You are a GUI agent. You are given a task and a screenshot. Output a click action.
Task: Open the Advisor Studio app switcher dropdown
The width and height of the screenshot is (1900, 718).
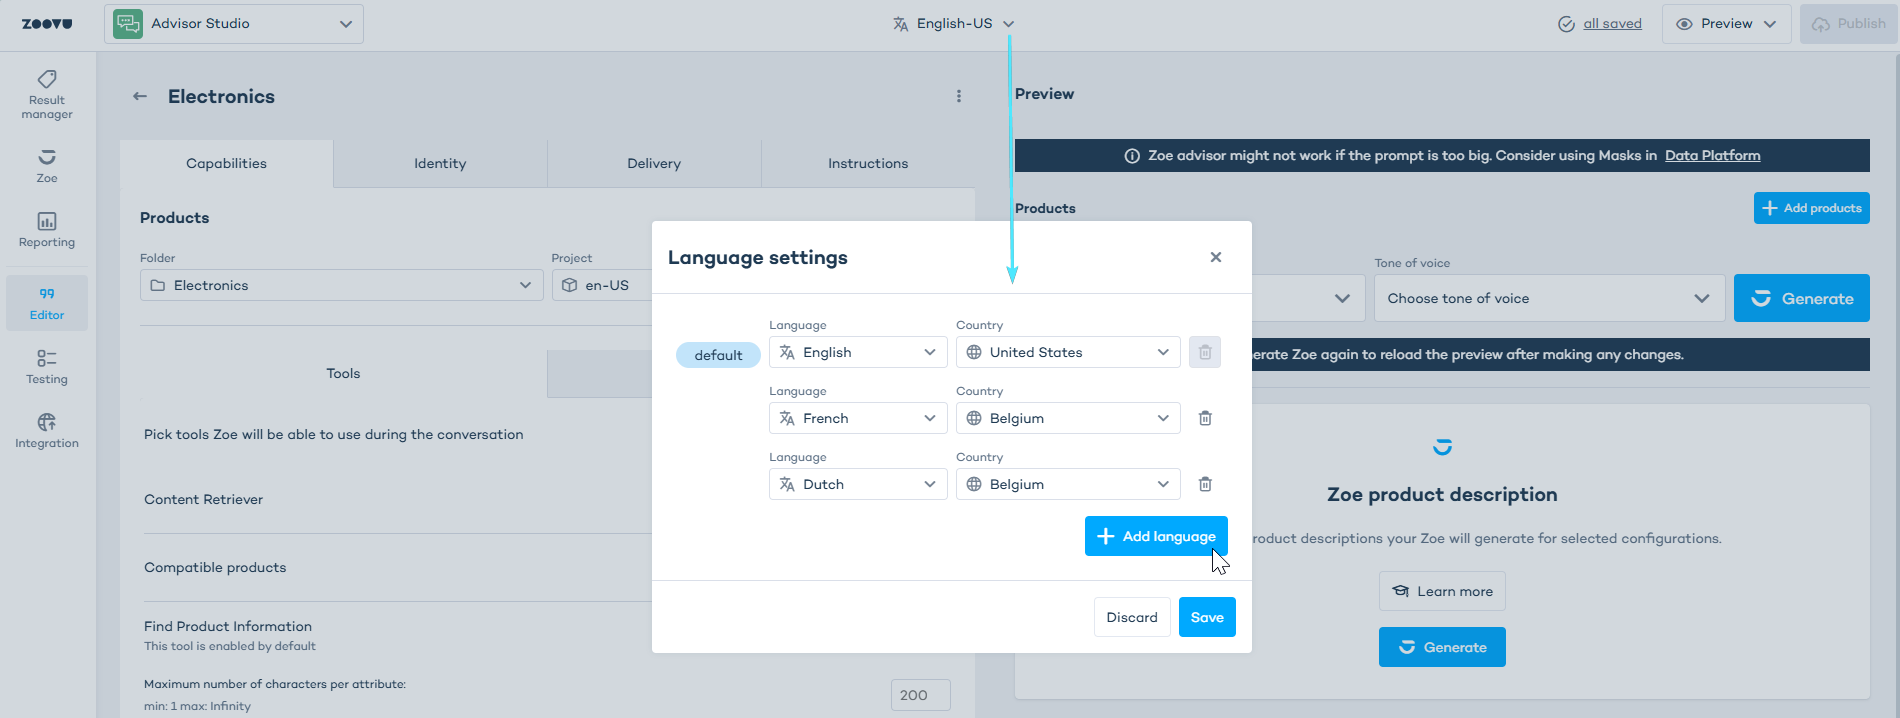point(234,24)
